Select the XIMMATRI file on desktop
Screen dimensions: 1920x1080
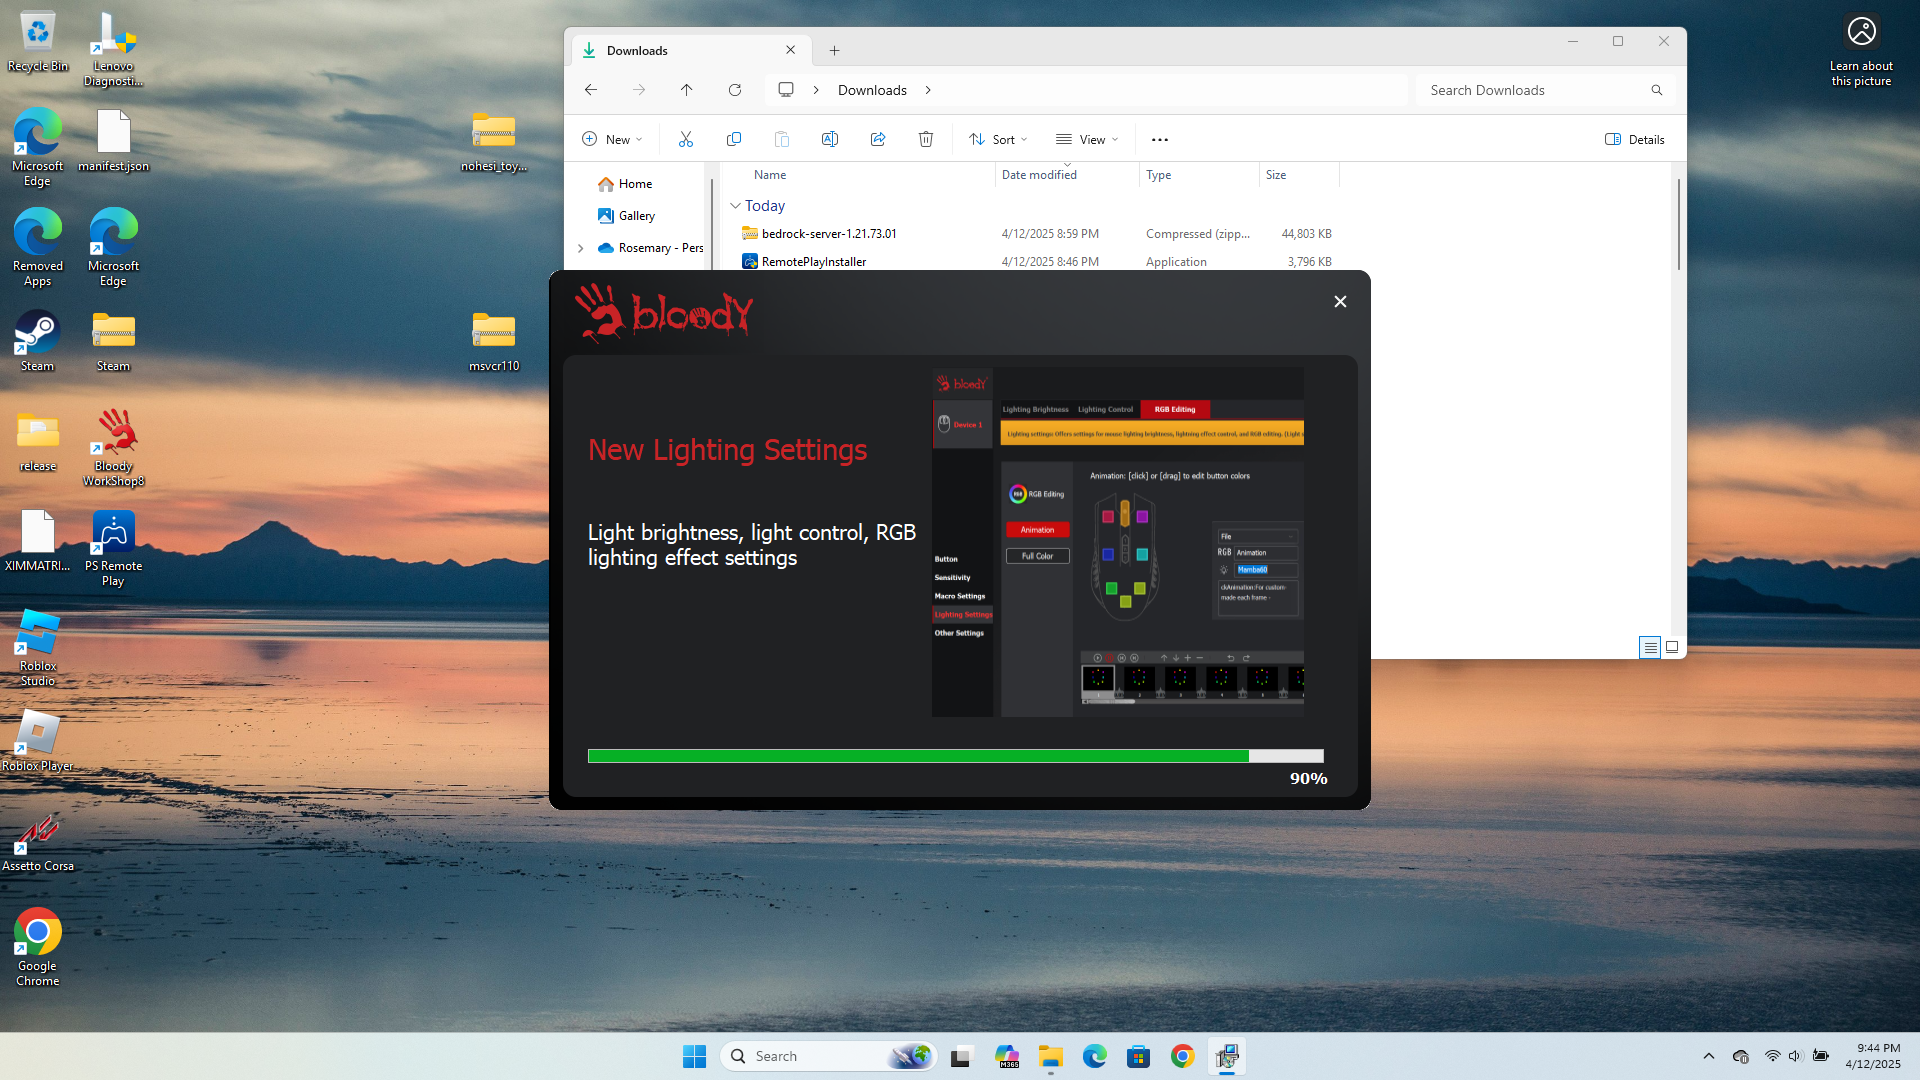(38, 541)
